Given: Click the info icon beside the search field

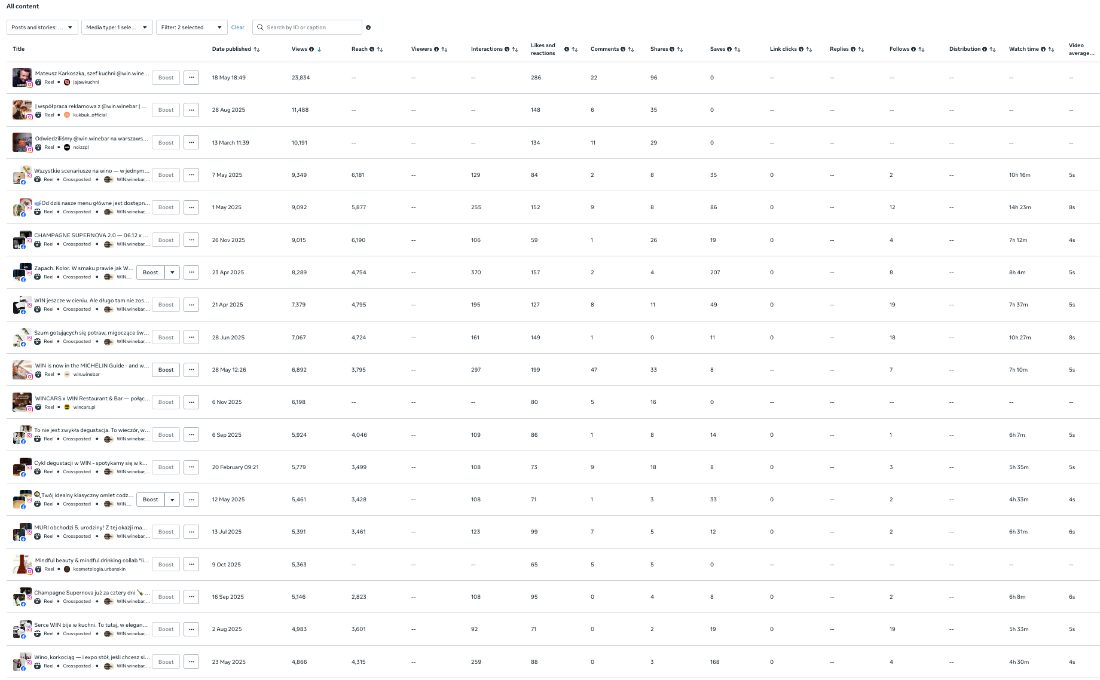Looking at the screenshot, I should 368,27.
